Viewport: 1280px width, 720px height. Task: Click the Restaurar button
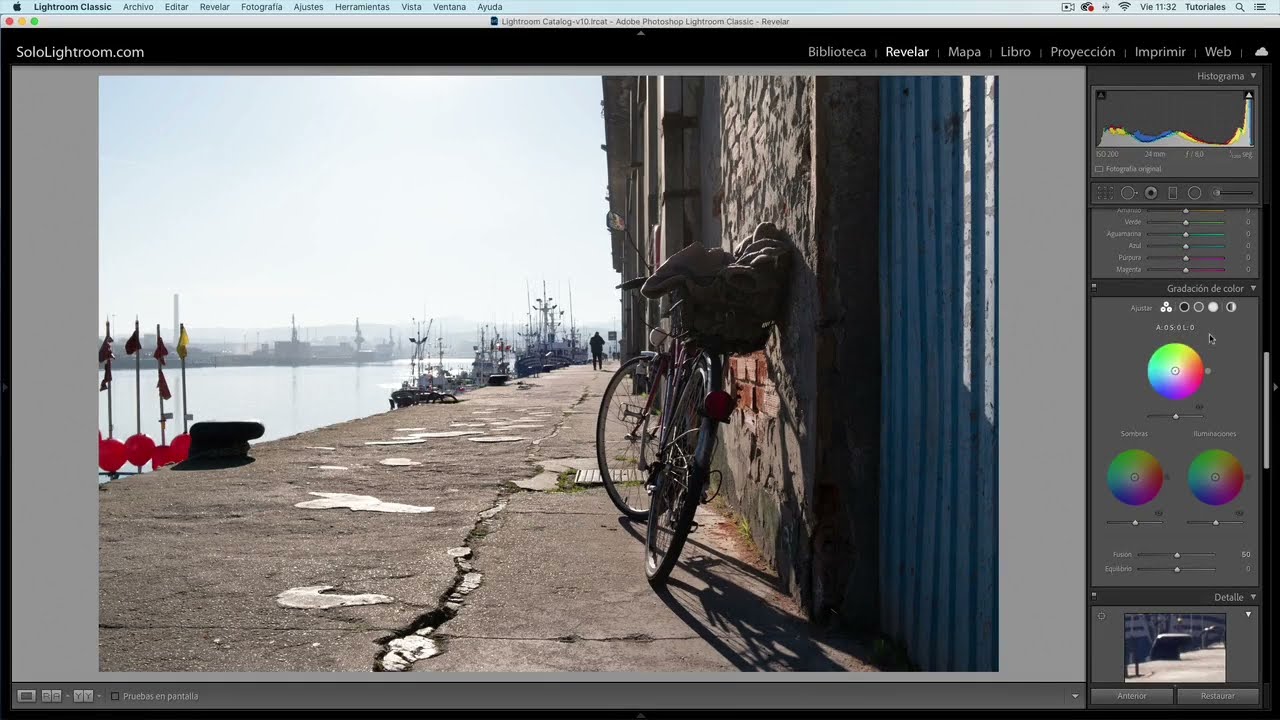click(1217, 696)
